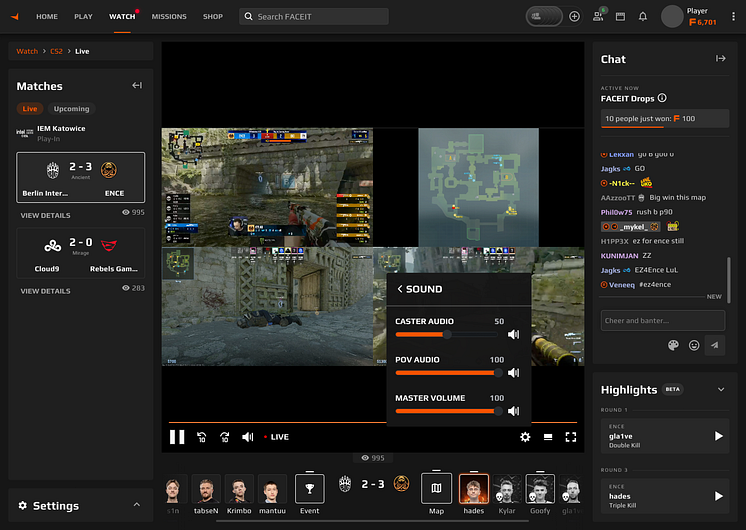Enter fullscreen video mode

(570, 437)
